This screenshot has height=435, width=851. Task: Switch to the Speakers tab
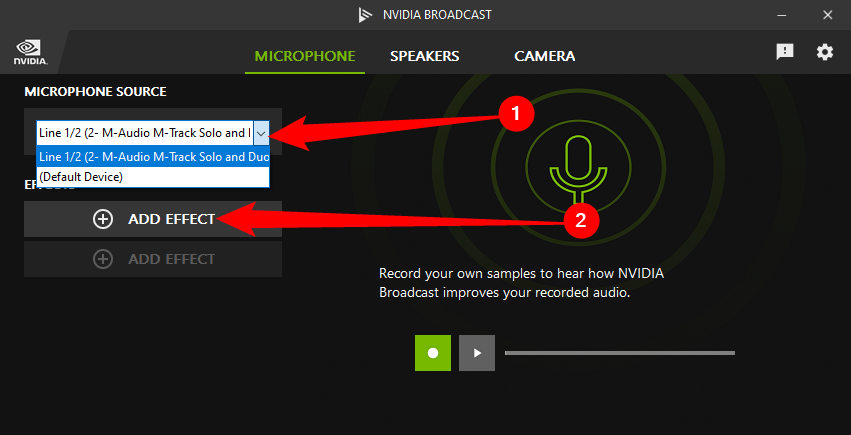point(424,56)
